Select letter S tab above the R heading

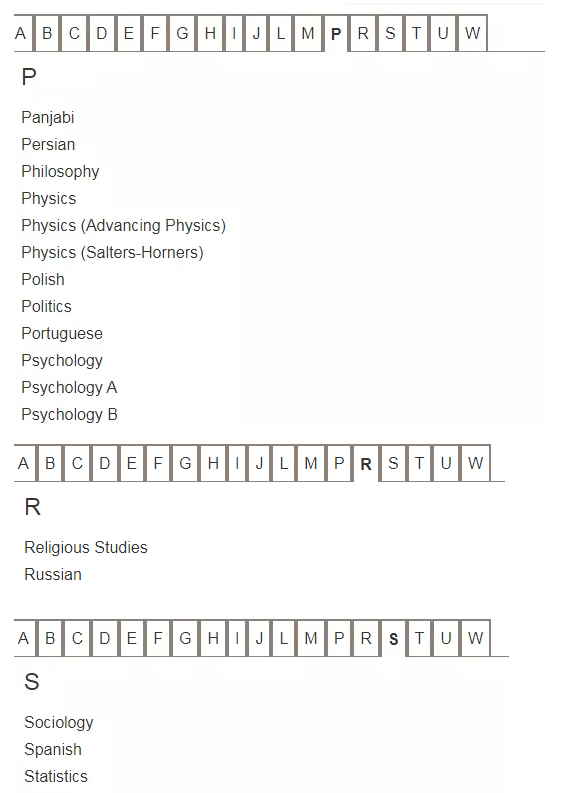pyautogui.click(x=393, y=463)
